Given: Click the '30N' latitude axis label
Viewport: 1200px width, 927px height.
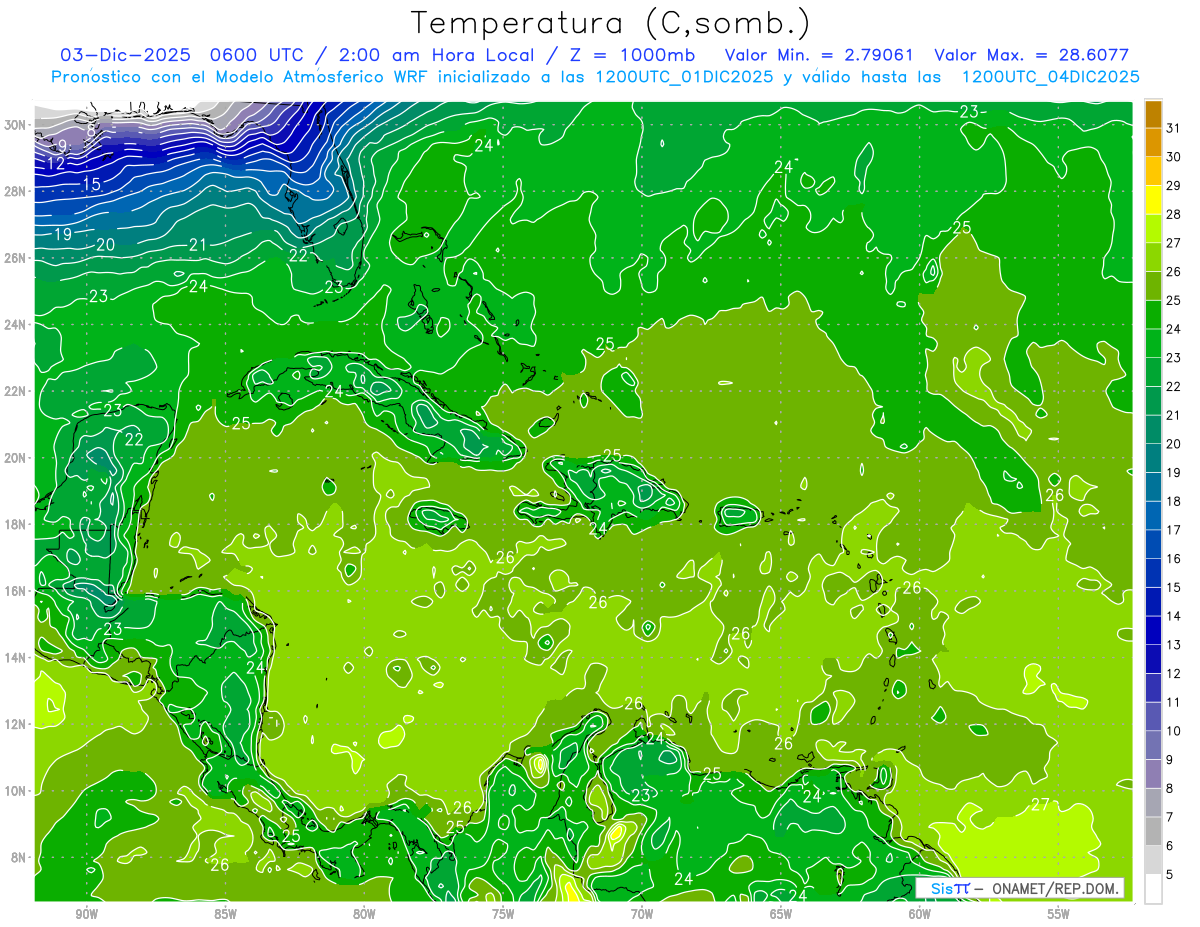Looking at the screenshot, I should [x=15, y=125].
